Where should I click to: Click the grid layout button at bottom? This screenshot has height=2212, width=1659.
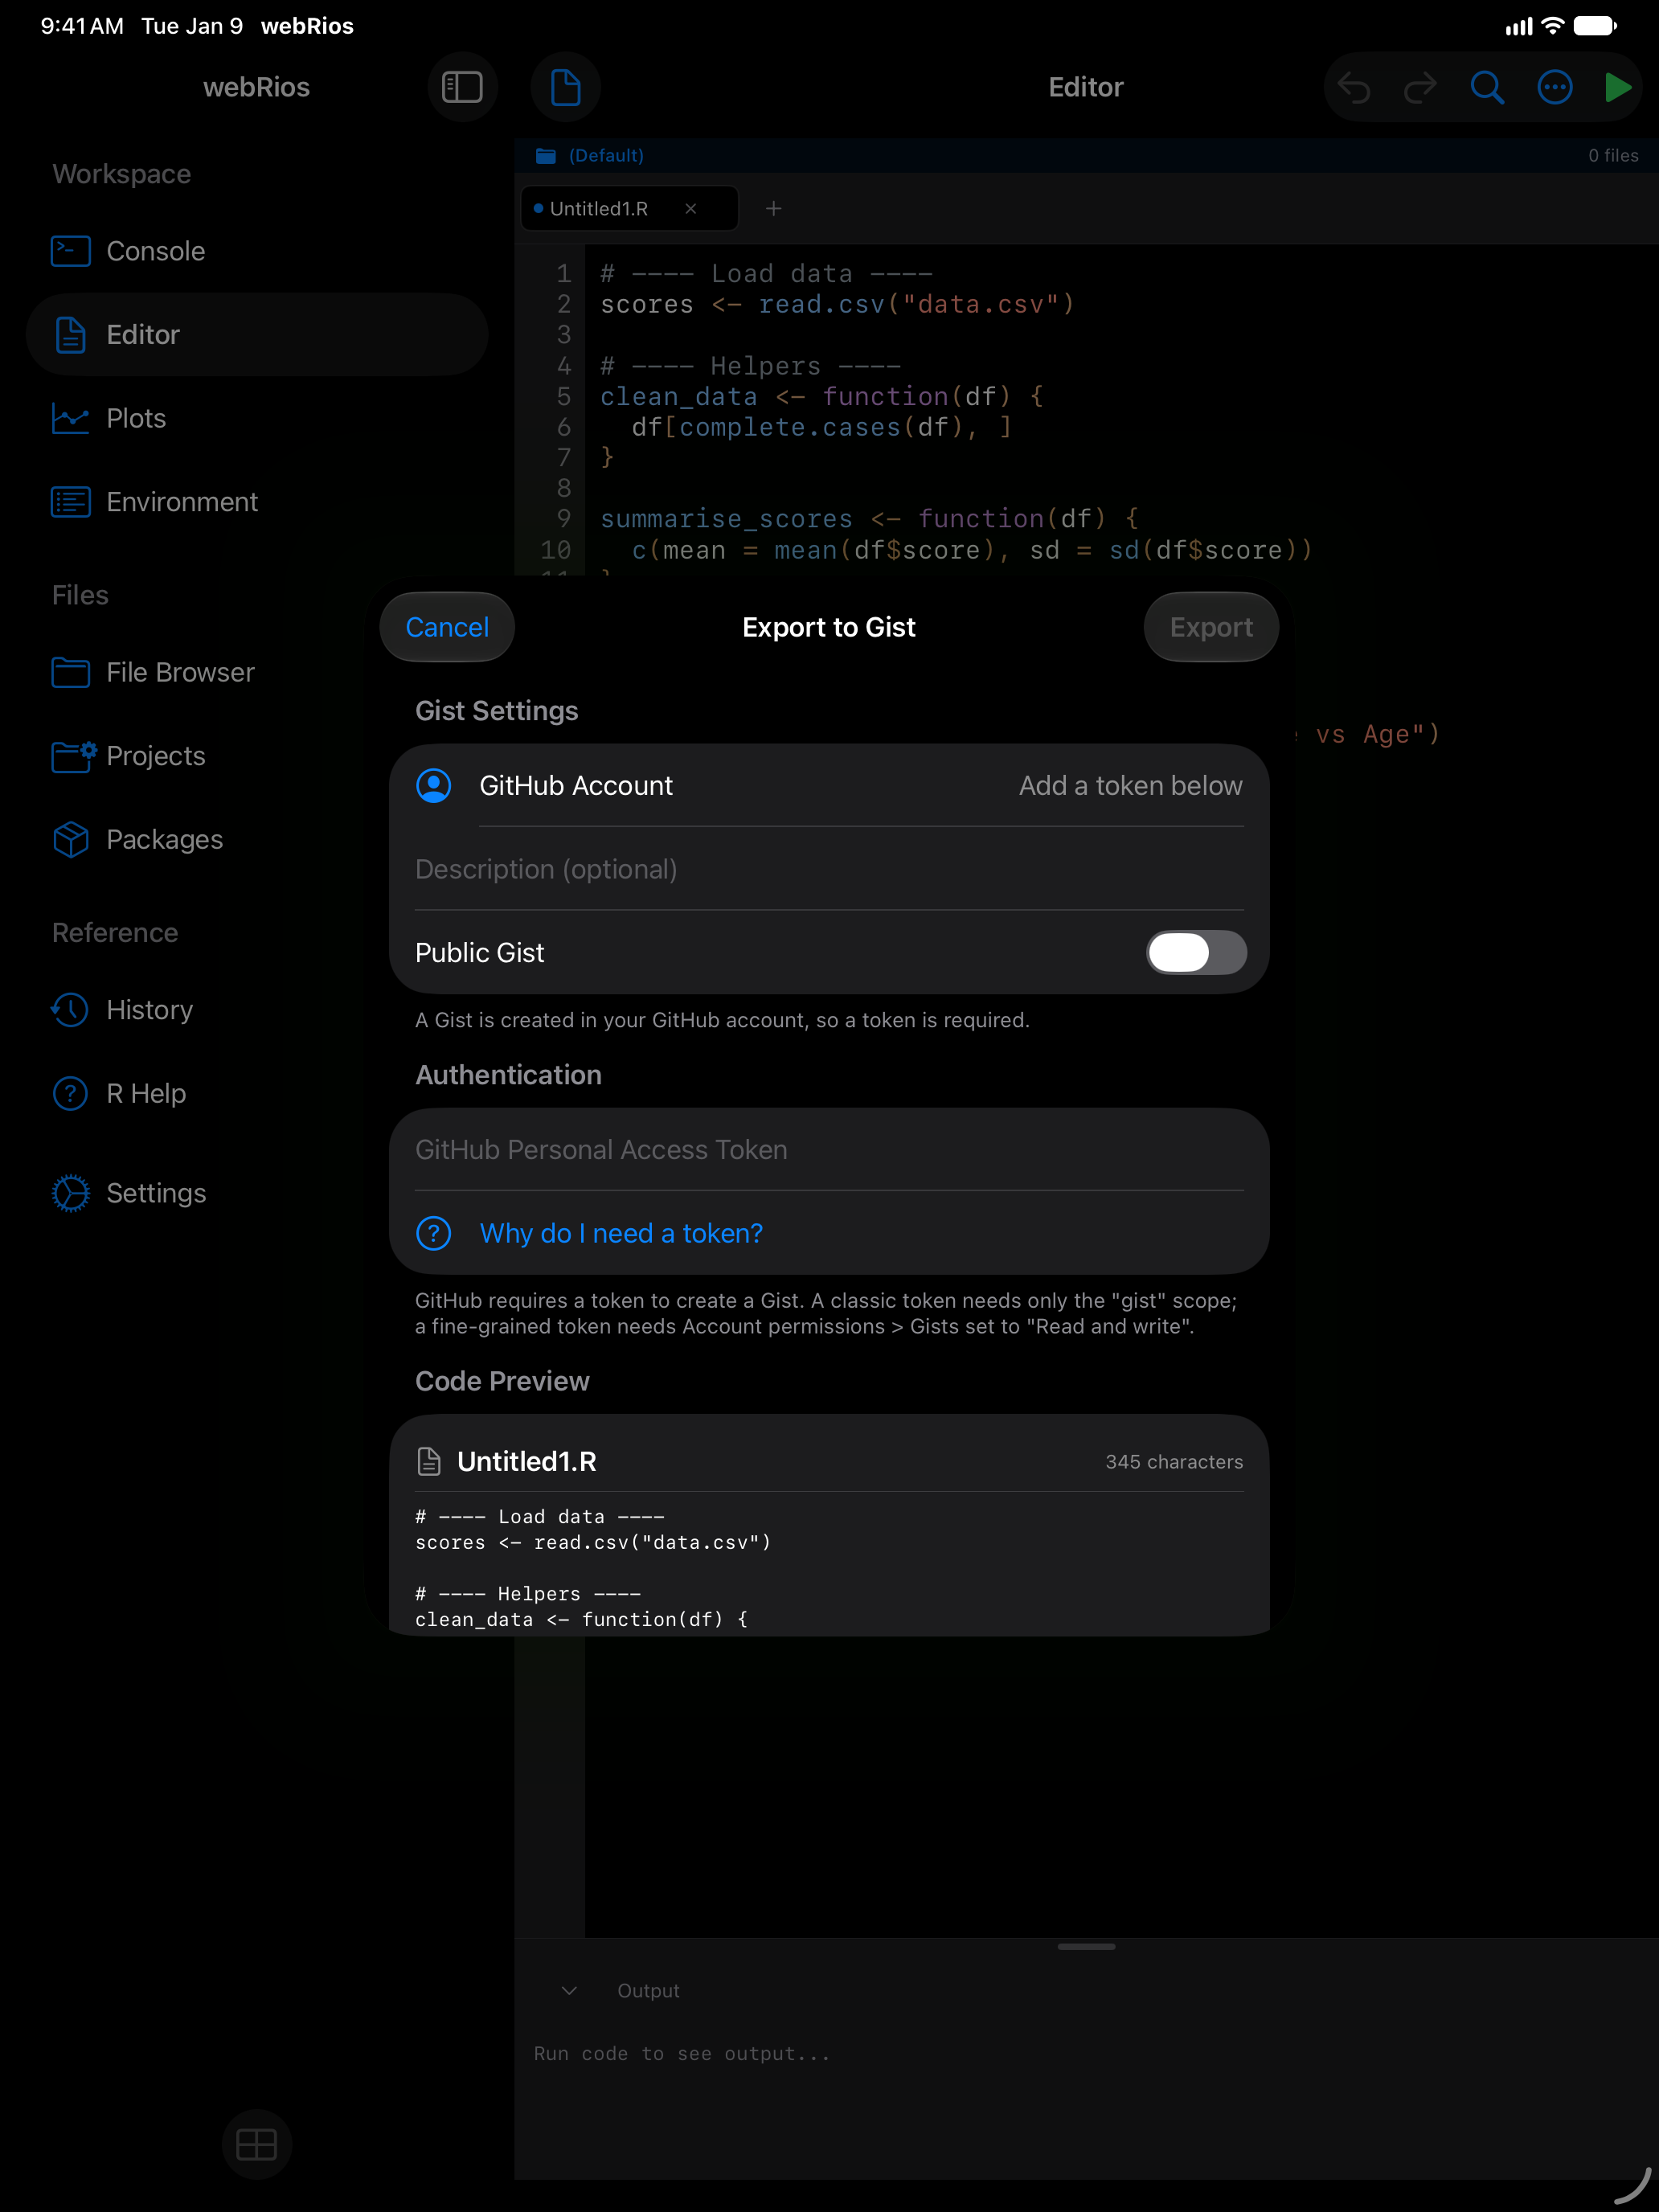click(256, 2144)
